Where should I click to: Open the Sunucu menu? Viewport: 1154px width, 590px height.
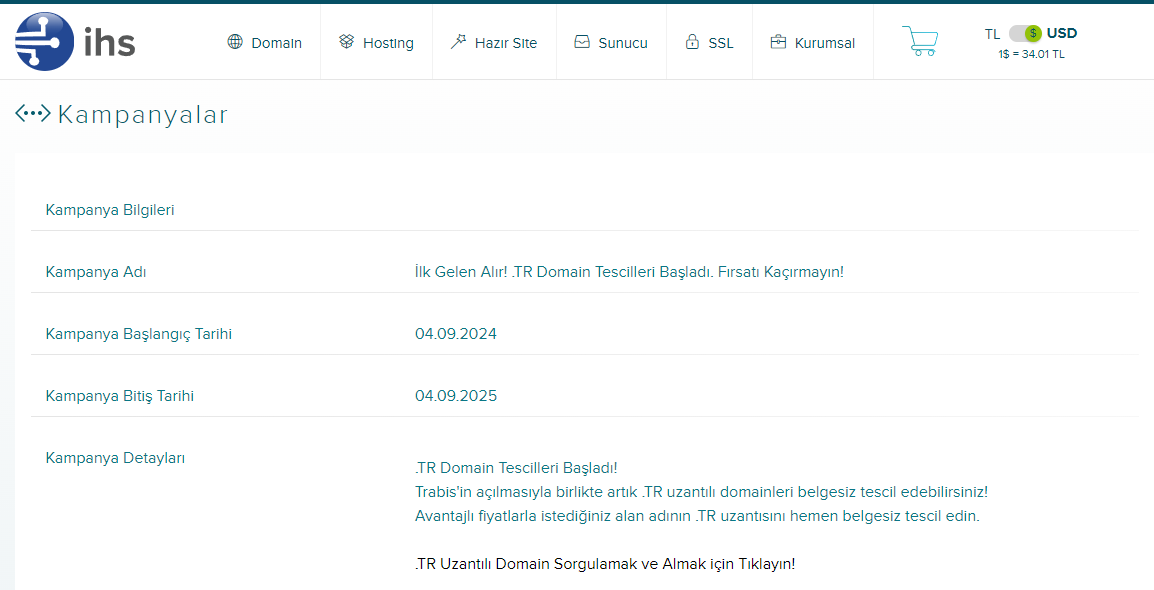pyautogui.click(x=623, y=43)
